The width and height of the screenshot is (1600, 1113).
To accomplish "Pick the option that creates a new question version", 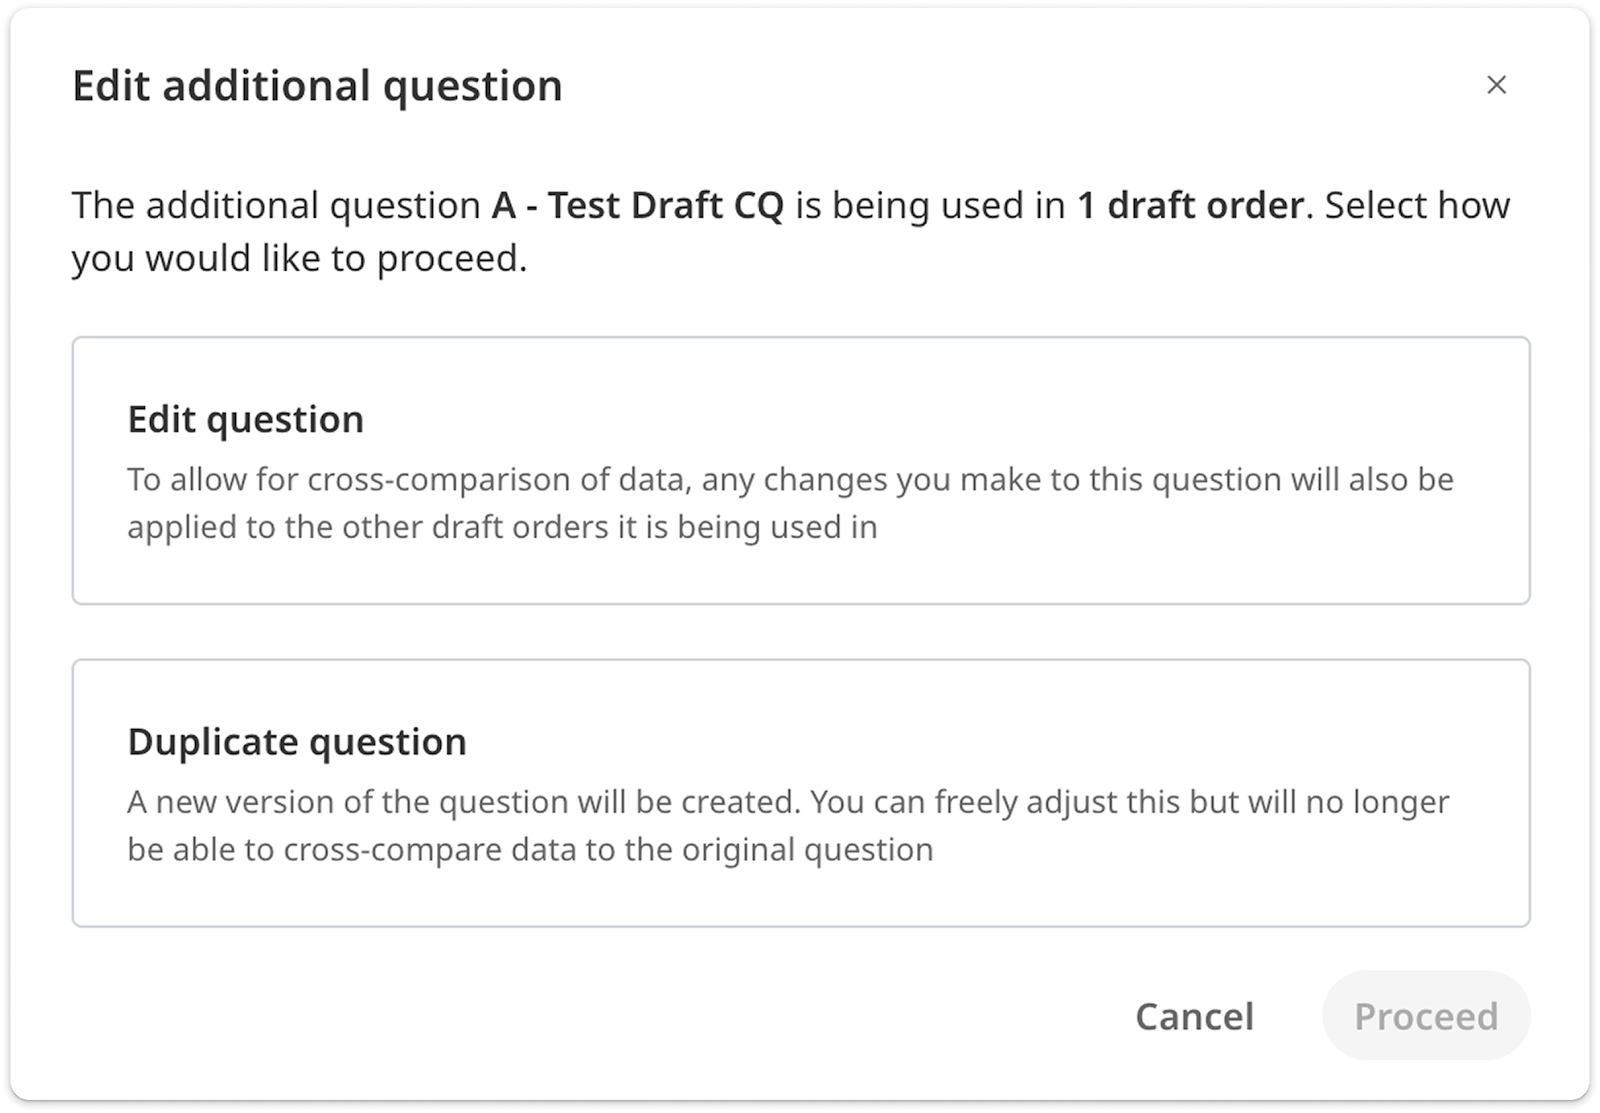I will [x=801, y=793].
